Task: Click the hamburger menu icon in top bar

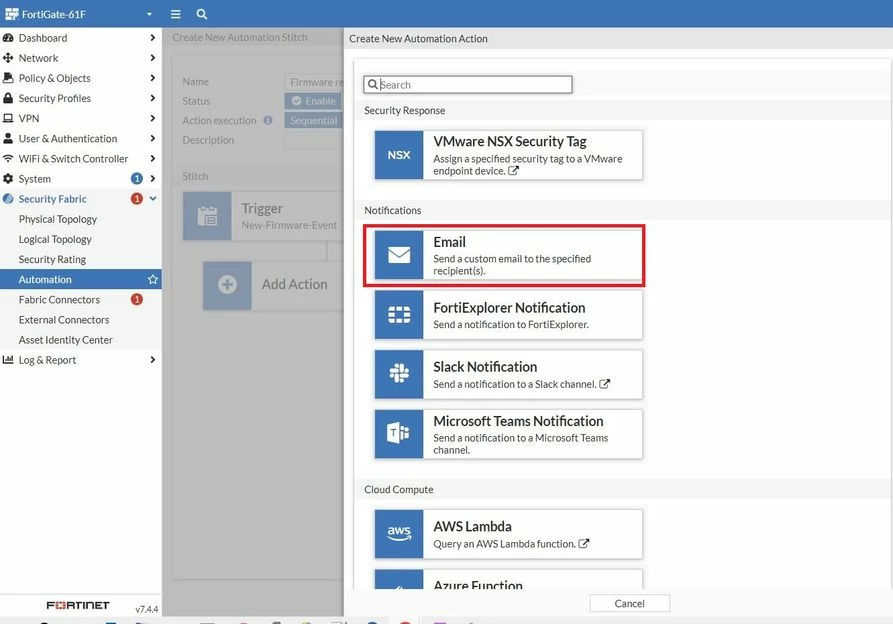Action: [175, 14]
